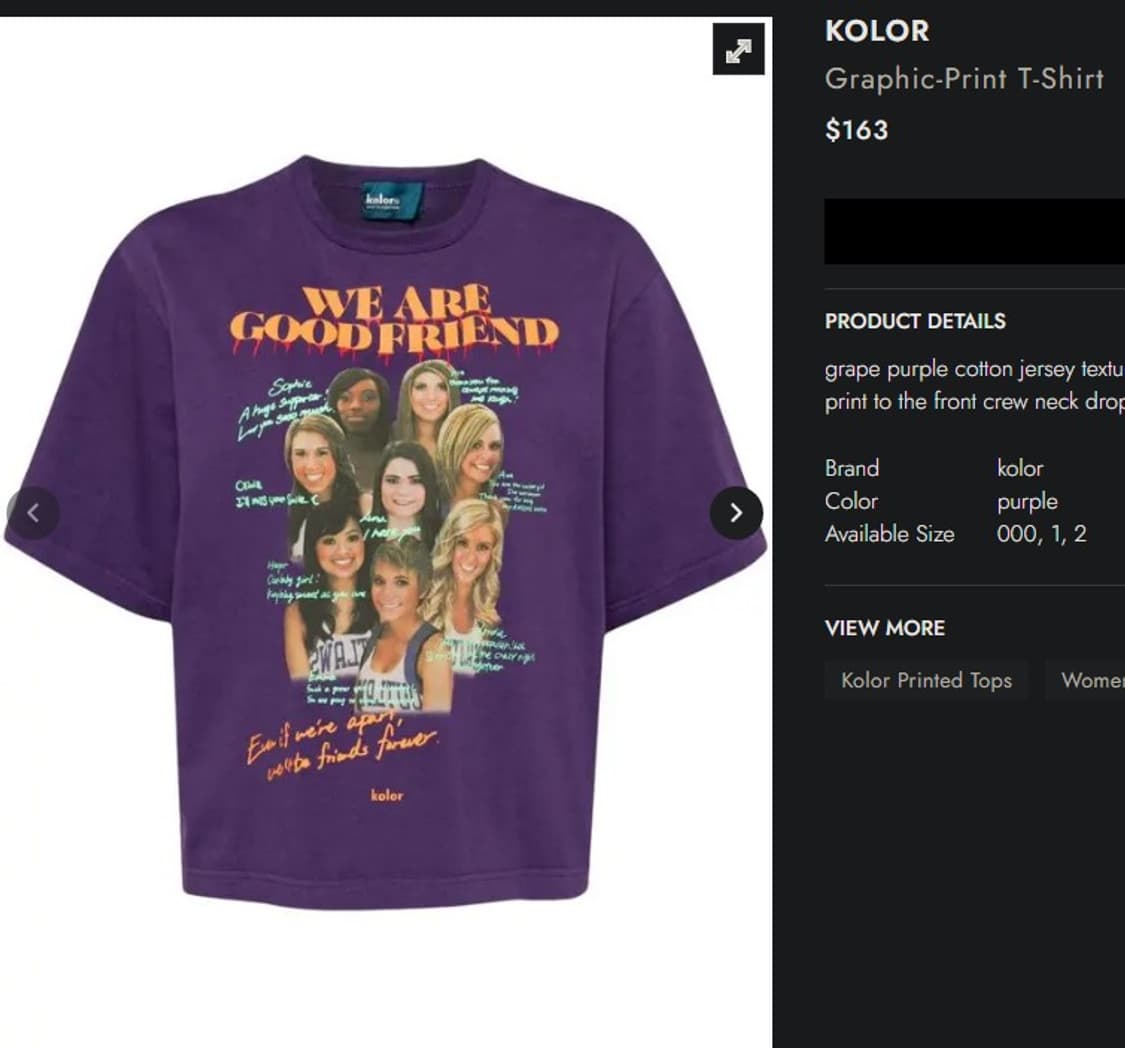Go back to the previous product image

(33, 513)
